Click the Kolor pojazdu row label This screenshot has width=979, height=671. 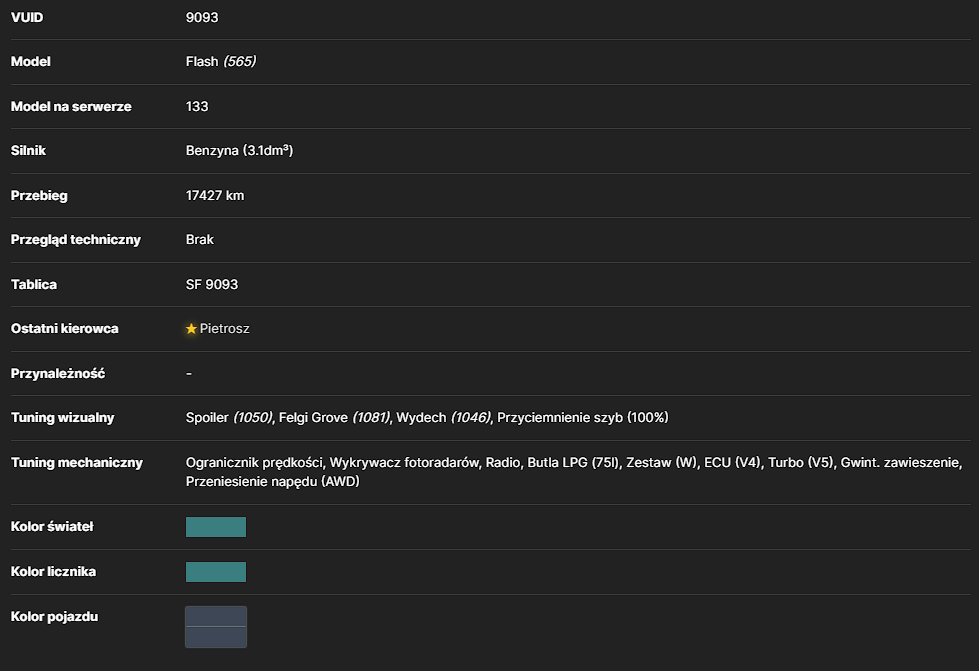point(54,617)
